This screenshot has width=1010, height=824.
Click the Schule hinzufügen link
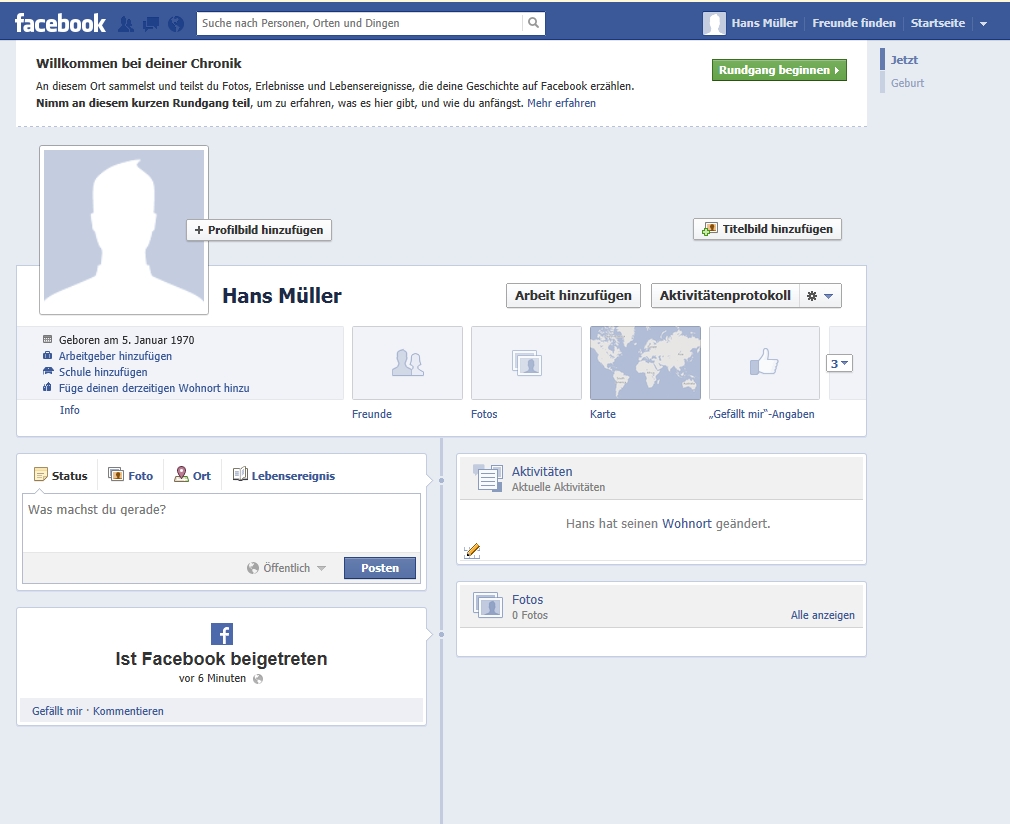103,372
